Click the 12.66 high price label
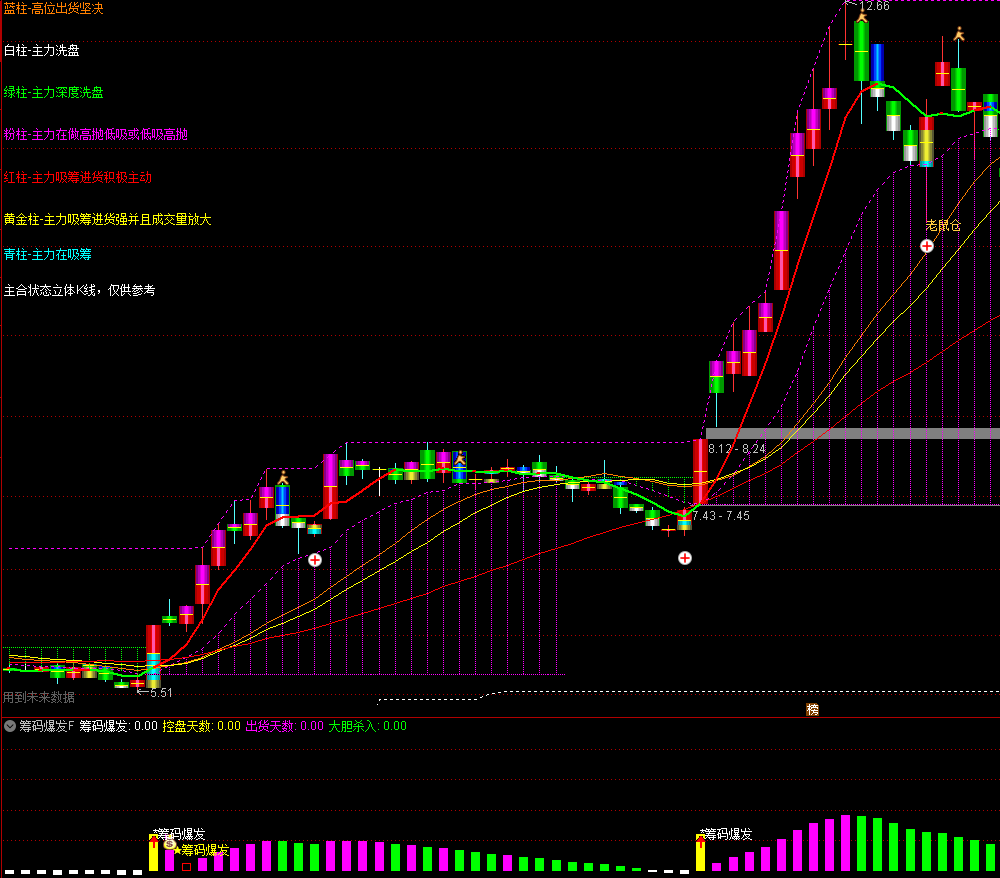The image size is (1000, 878). coord(873,6)
